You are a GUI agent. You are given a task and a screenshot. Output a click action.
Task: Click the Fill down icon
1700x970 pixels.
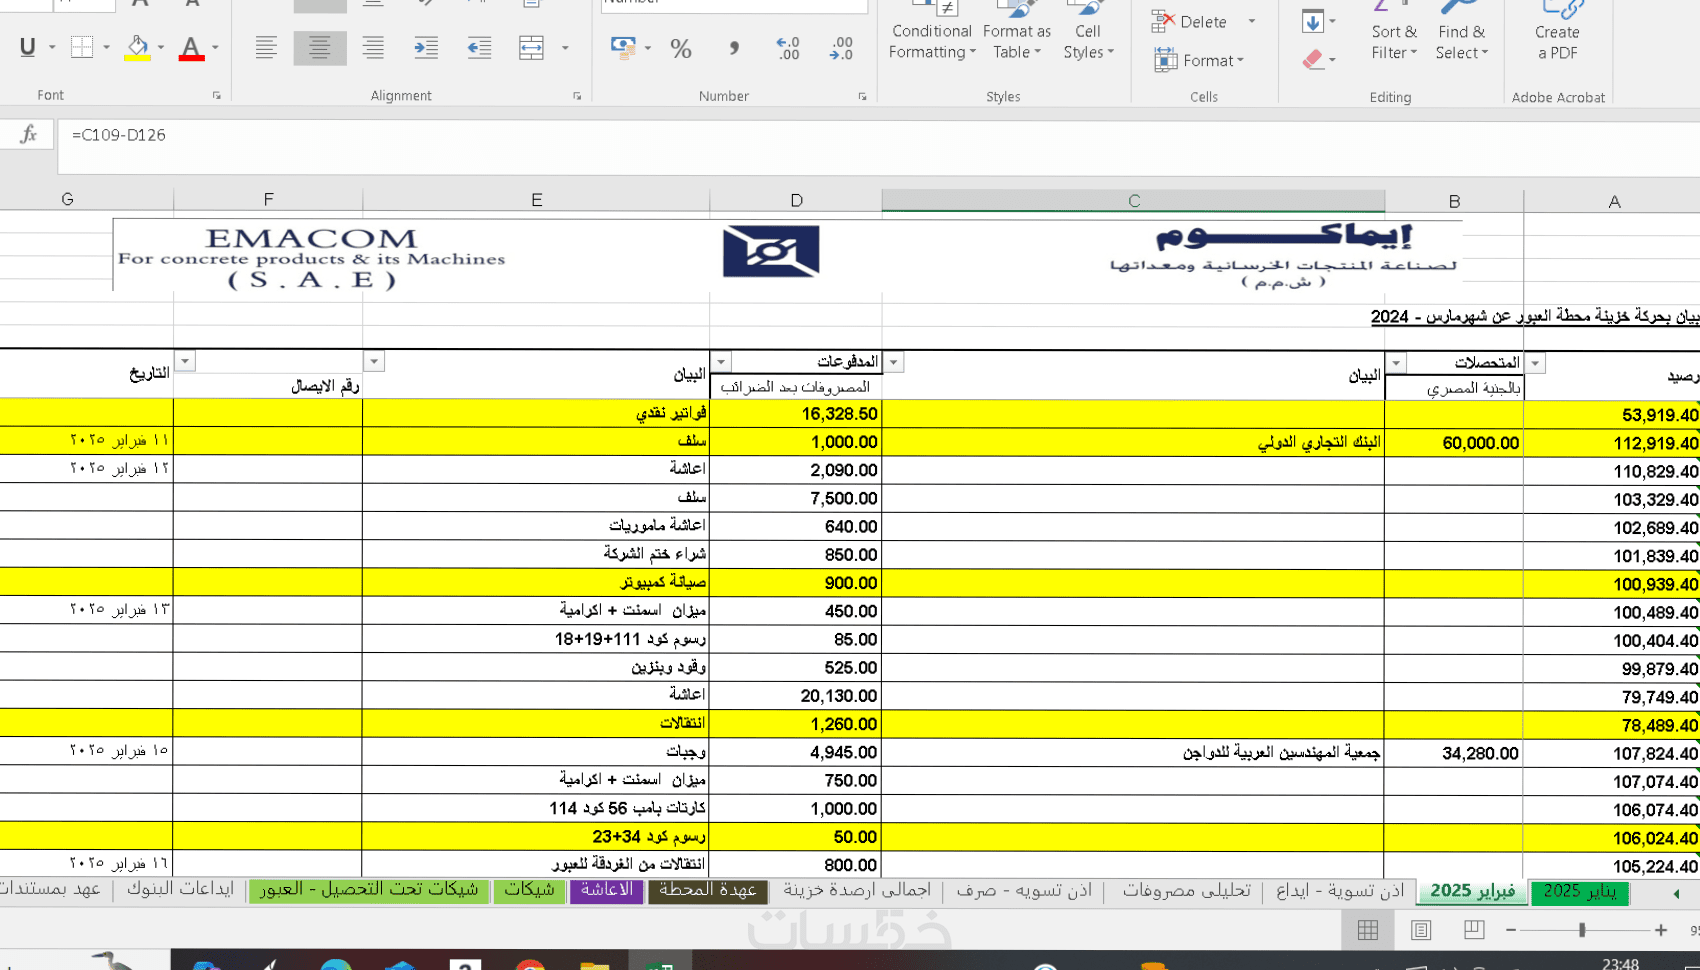tap(1313, 21)
